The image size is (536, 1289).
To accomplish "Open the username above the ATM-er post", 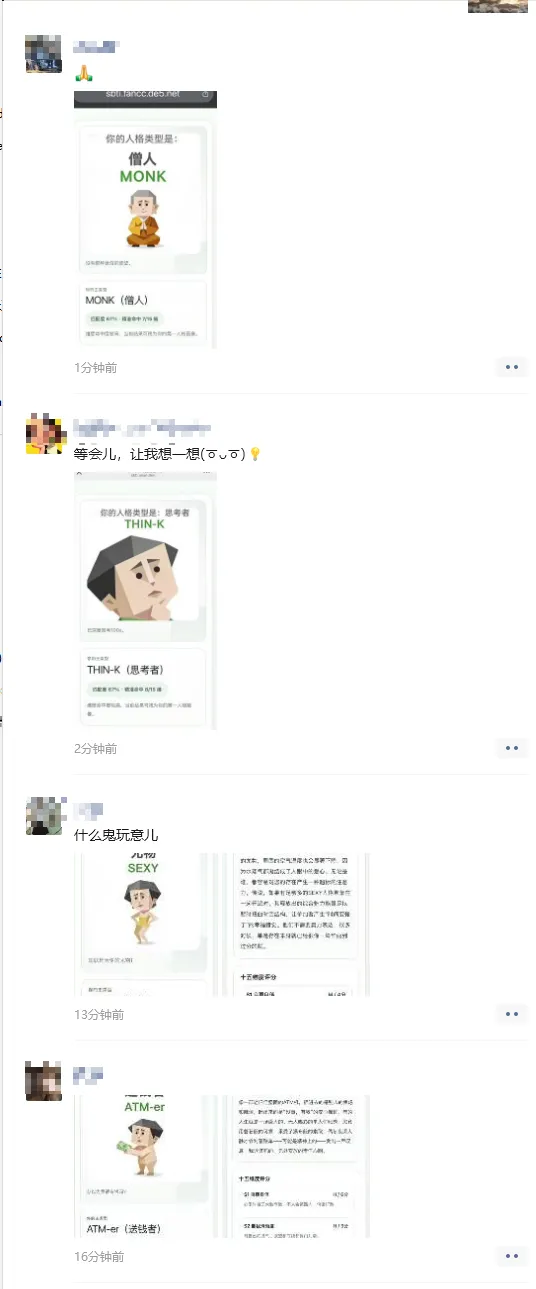I will pos(89,1075).
